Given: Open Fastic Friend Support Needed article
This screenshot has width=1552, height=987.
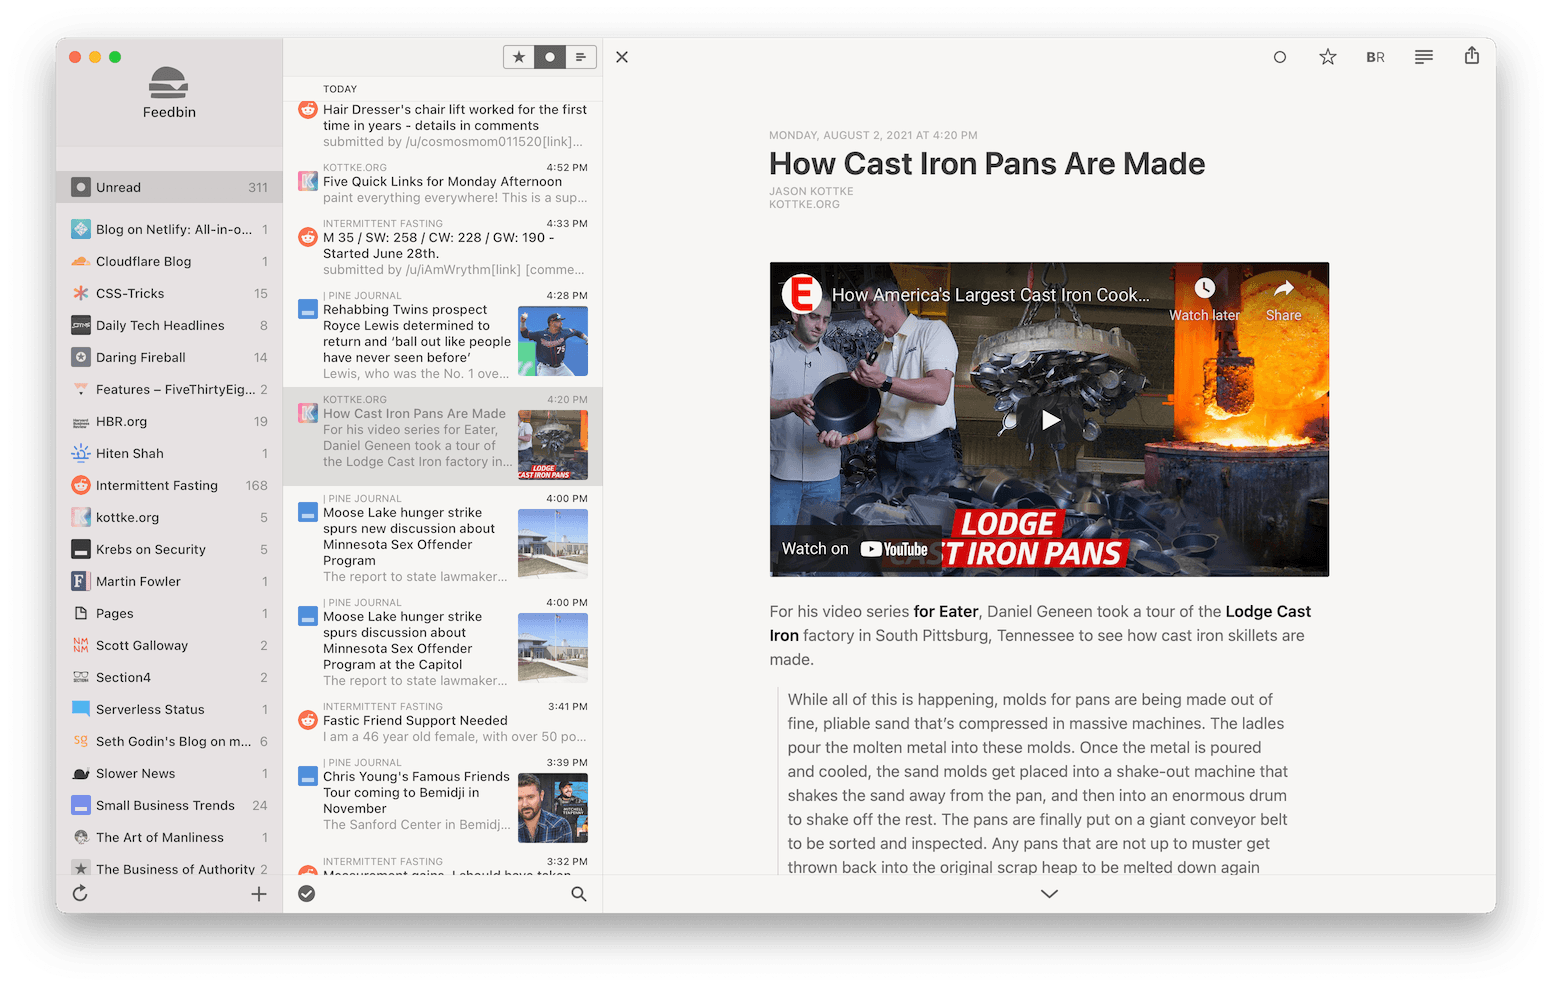Looking at the screenshot, I should (443, 723).
